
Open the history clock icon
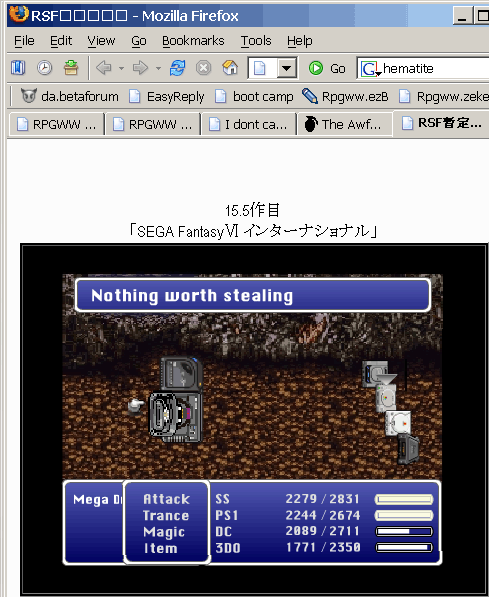pyautogui.click(x=44, y=68)
